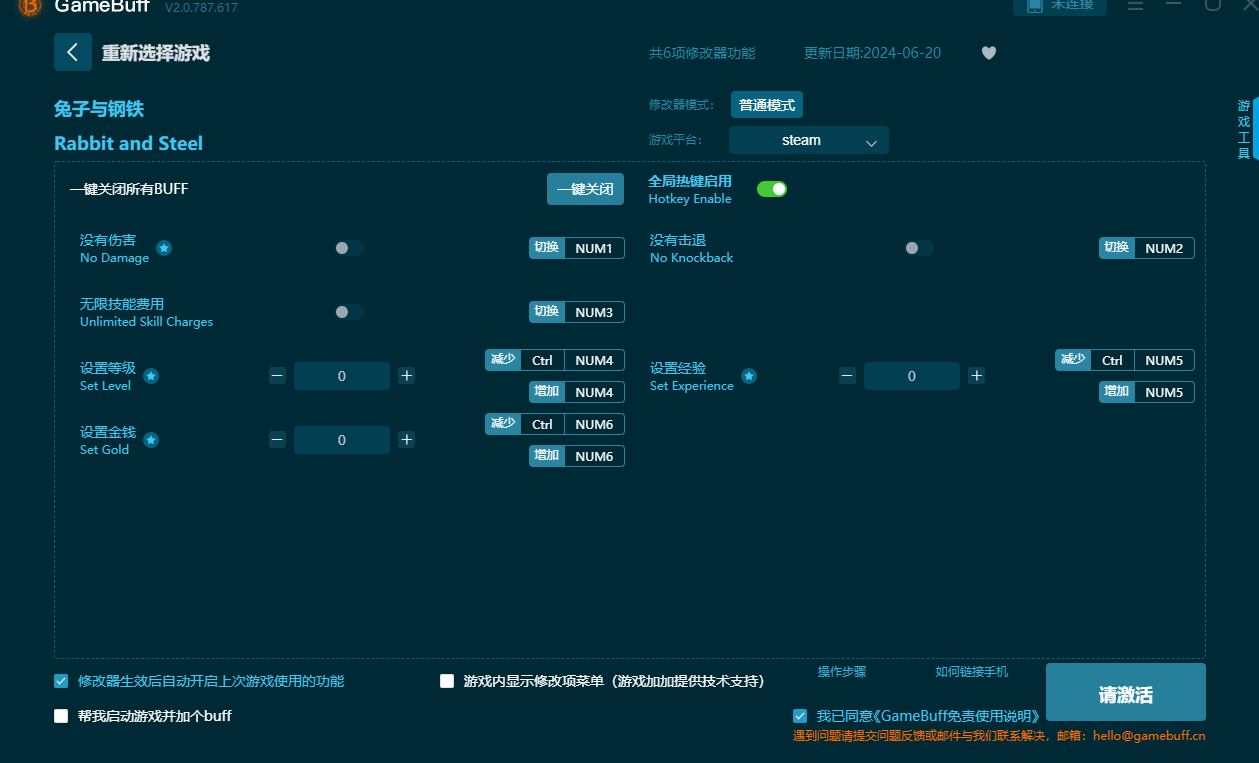The image size is (1259, 763).
Task: Click the back arrow beside 重新选择游戏
Action: (x=73, y=52)
